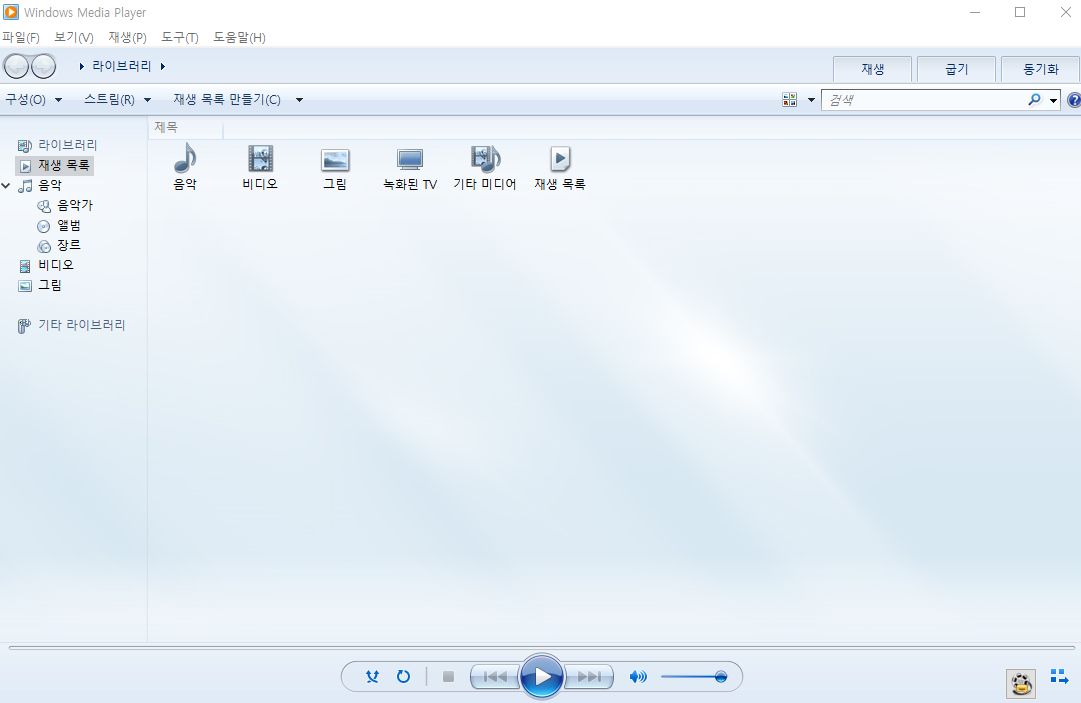The height and width of the screenshot is (703, 1081).
Task: Switch to the 동기화 tab
Action: [x=1040, y=69]
